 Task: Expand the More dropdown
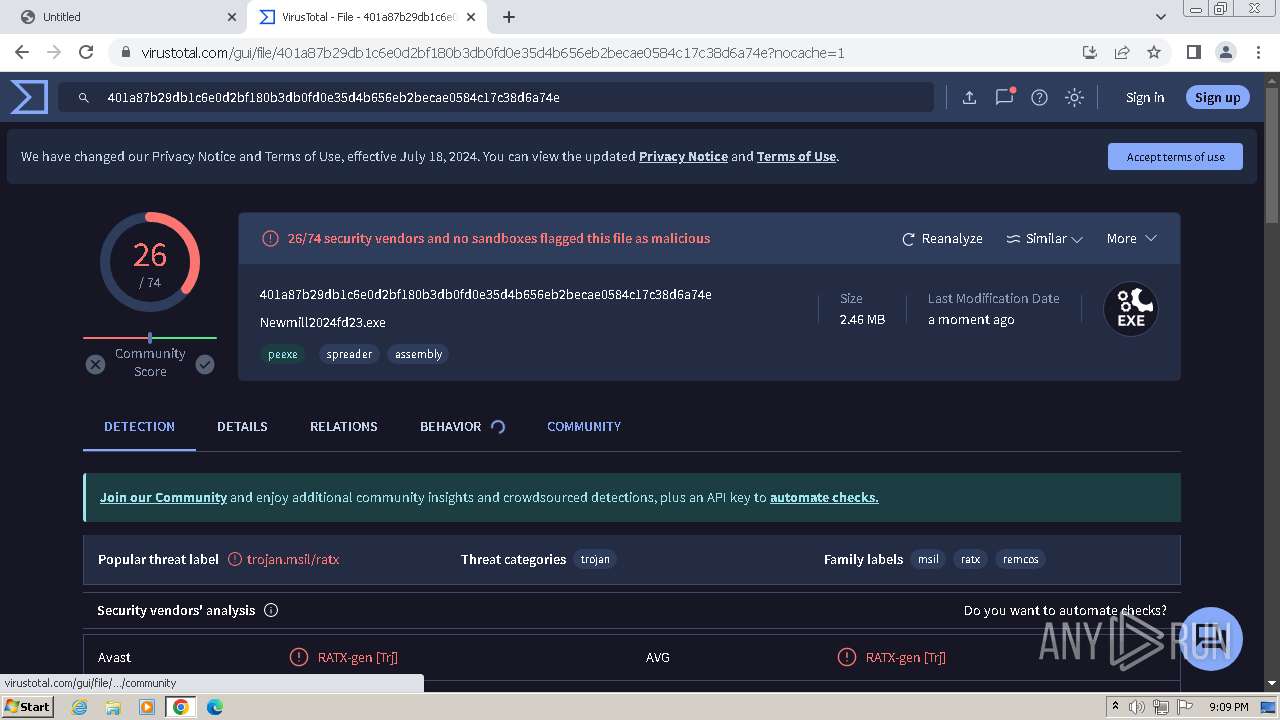(1131, 239)
